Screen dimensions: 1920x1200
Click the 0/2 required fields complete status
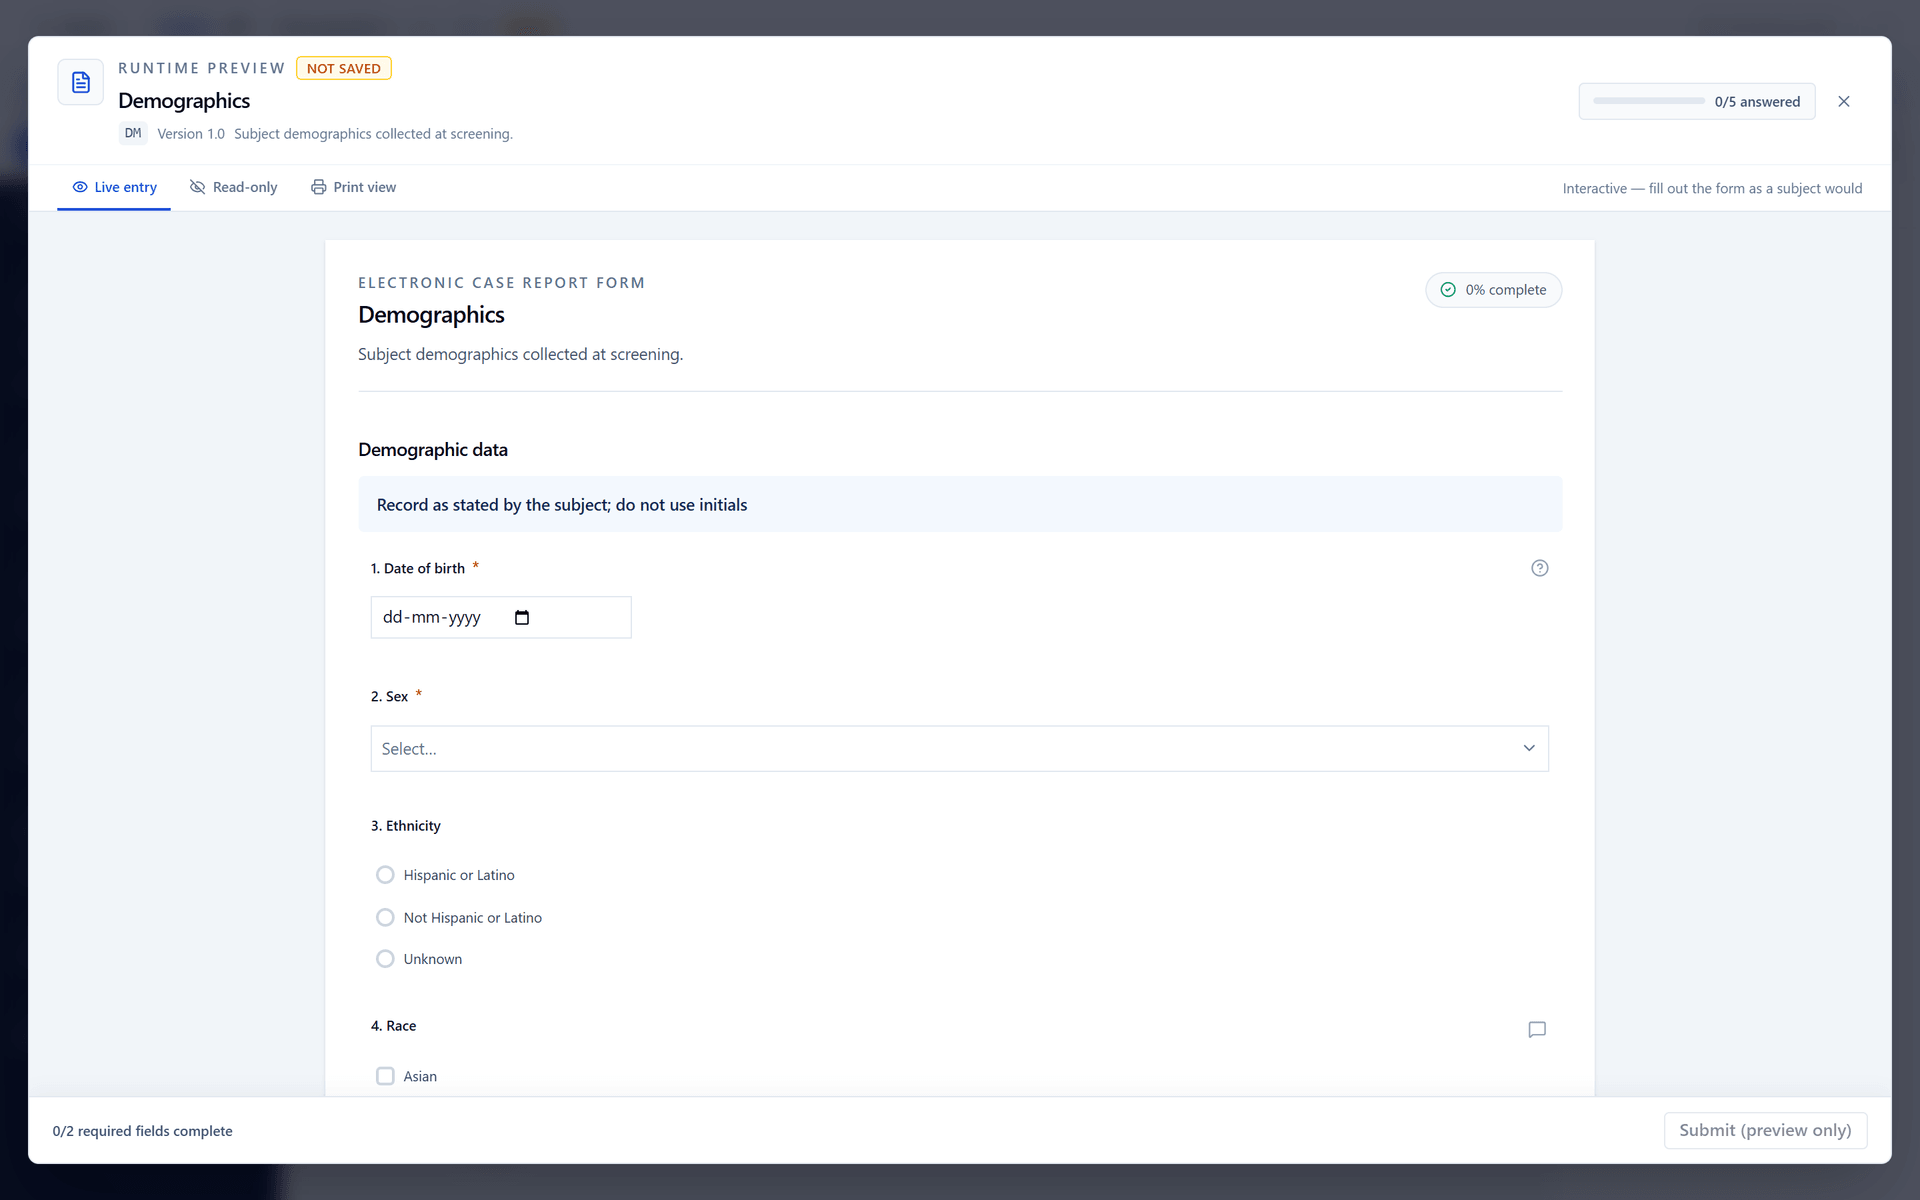click(x=143, y=1131)
